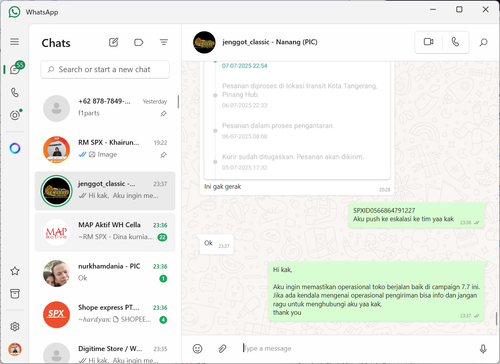
Task: Open chat with +62 878-7849 f1parts
Action: click(105, 108)
